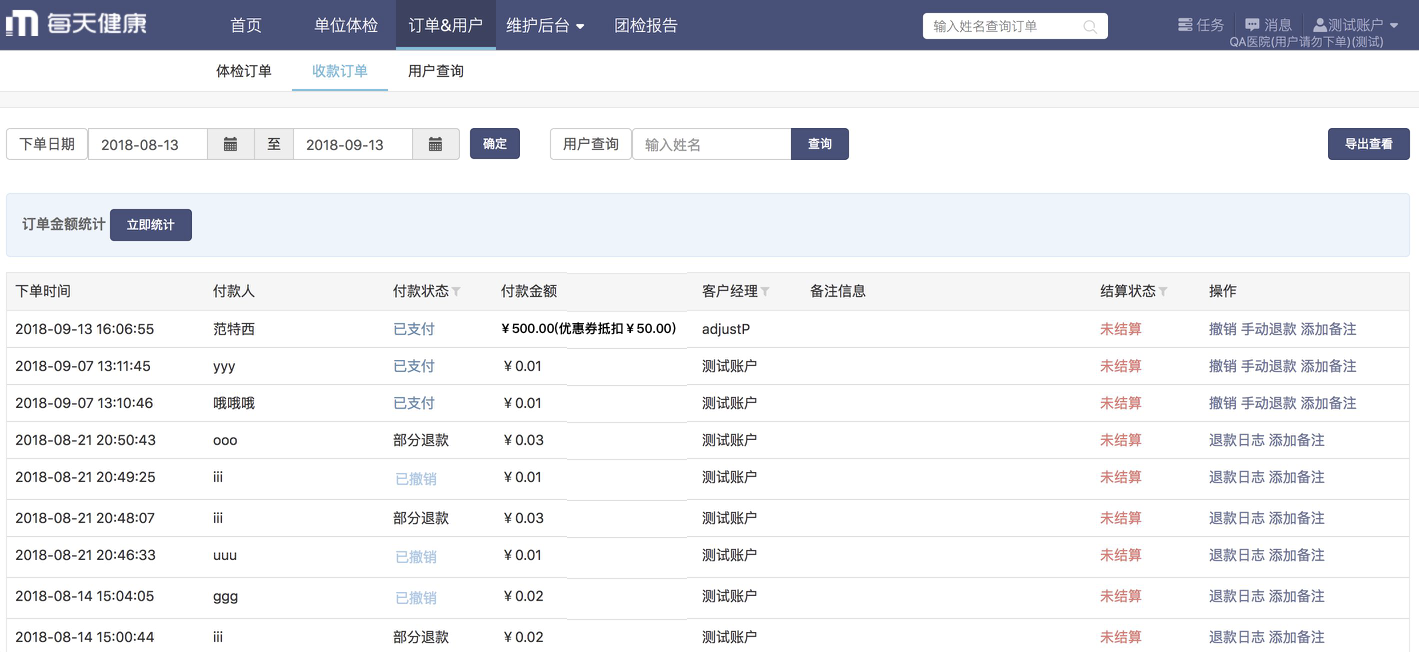This screenshot has height=653, width=1419.
Task: Click 撤销 for the yyy order
Action: (1223, 366)
